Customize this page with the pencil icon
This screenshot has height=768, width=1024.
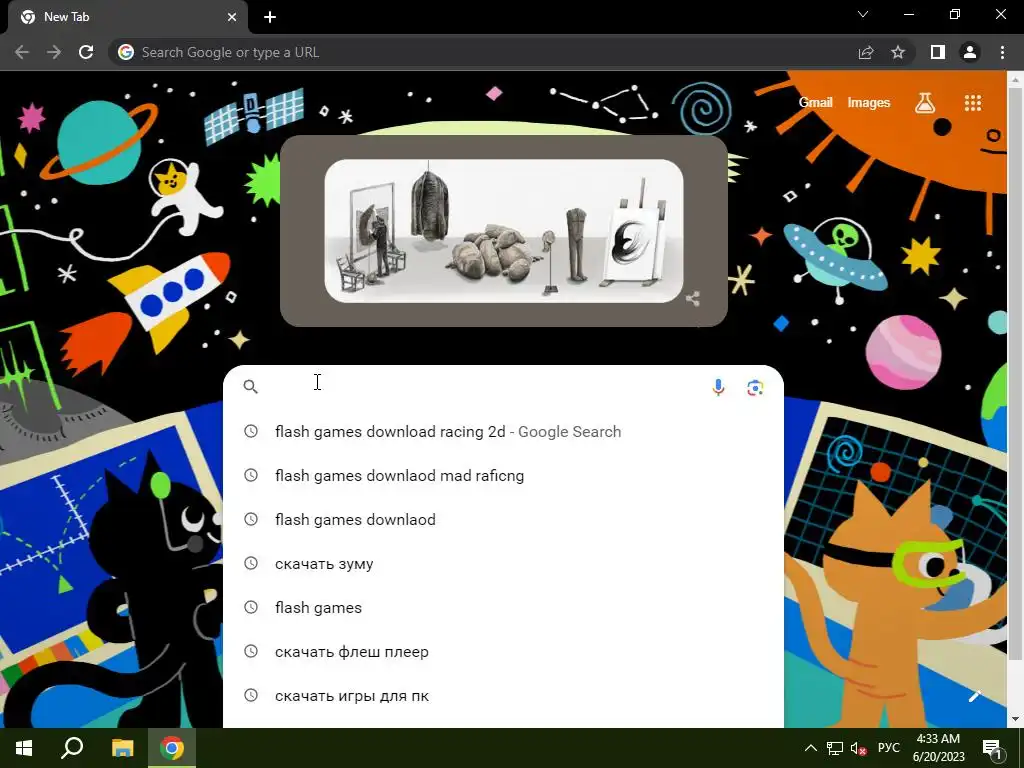[974, 696]
